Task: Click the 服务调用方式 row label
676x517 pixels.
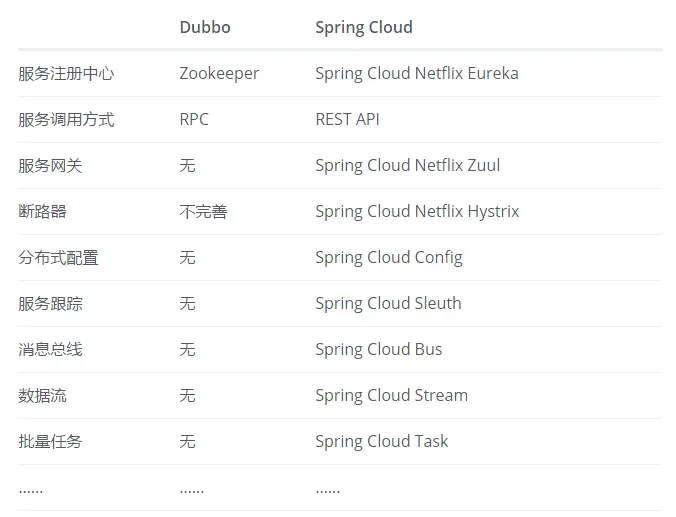Action: tap(66, 120)
